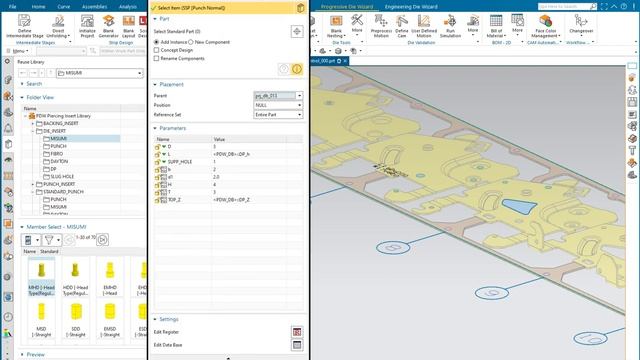Image resolution: width=640 pixels, height=360 pixels.
Task: Click Define Intermediate Stage icon
Action: click(x=24, y=21)
